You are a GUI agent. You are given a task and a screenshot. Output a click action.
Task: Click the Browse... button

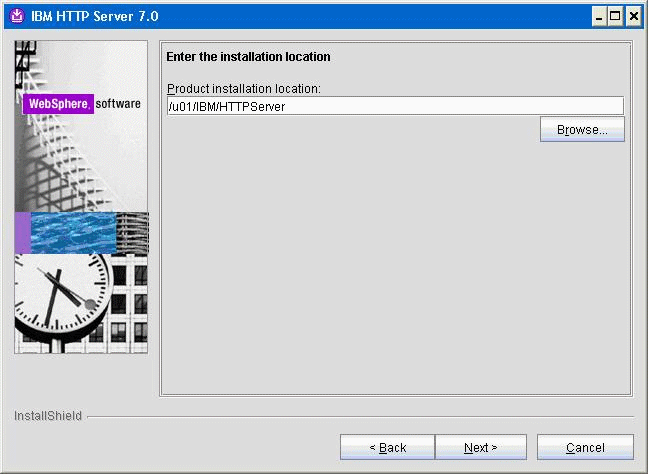(x=582, y=129)
